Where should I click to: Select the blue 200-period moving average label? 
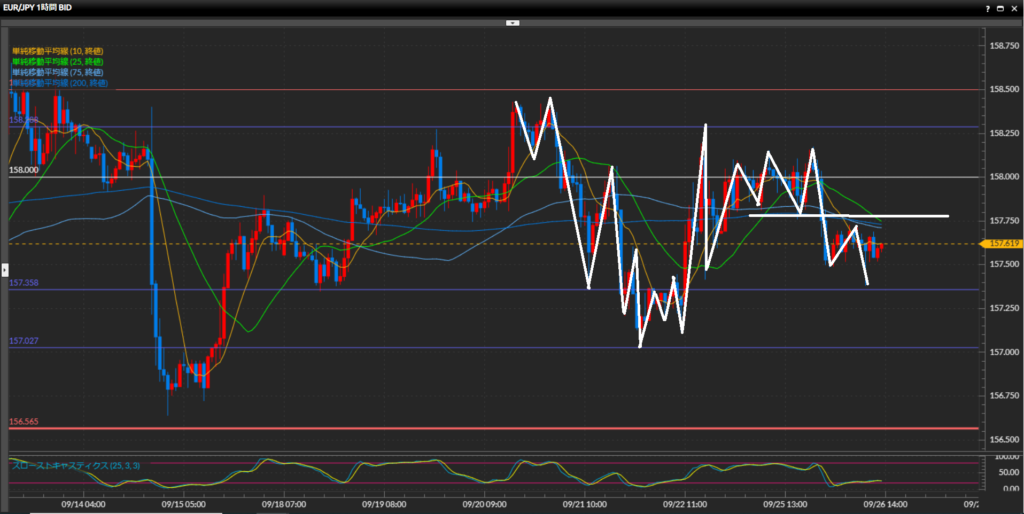(x=59, y=84)
